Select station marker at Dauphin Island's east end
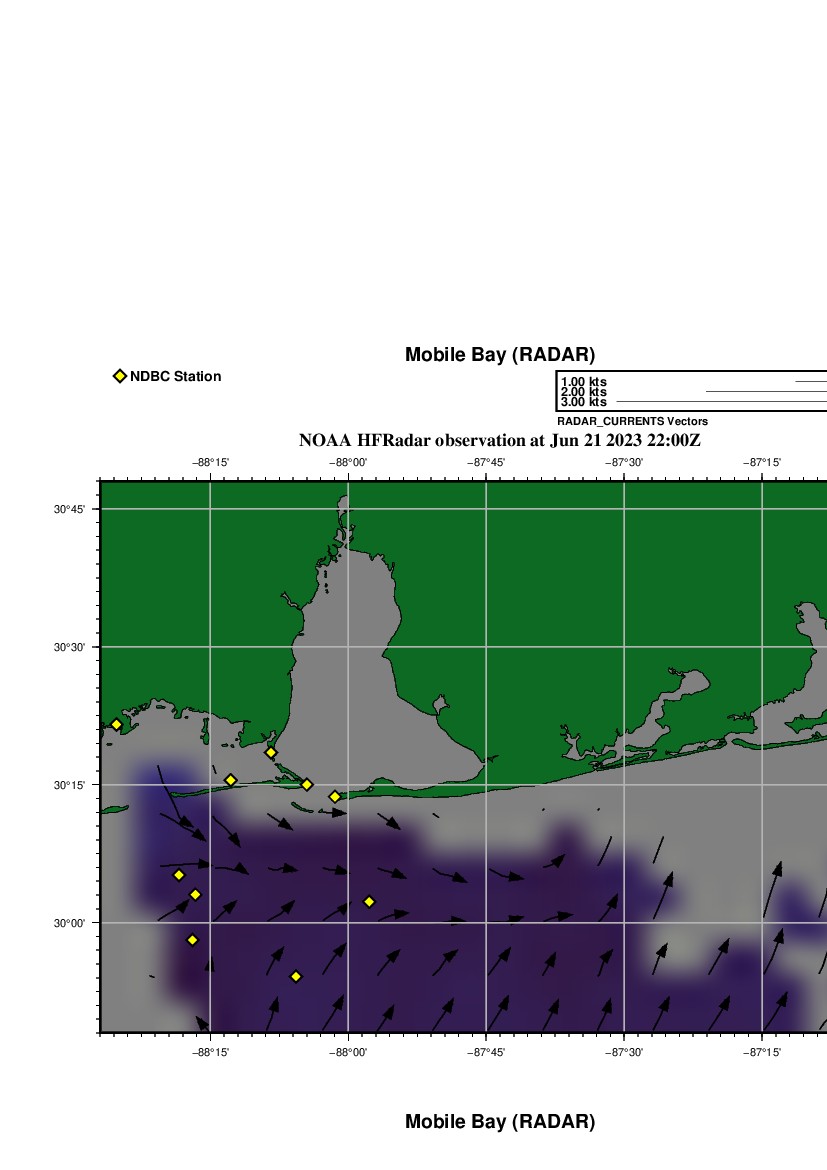827x1170 pixels. [x=307, y=785]
